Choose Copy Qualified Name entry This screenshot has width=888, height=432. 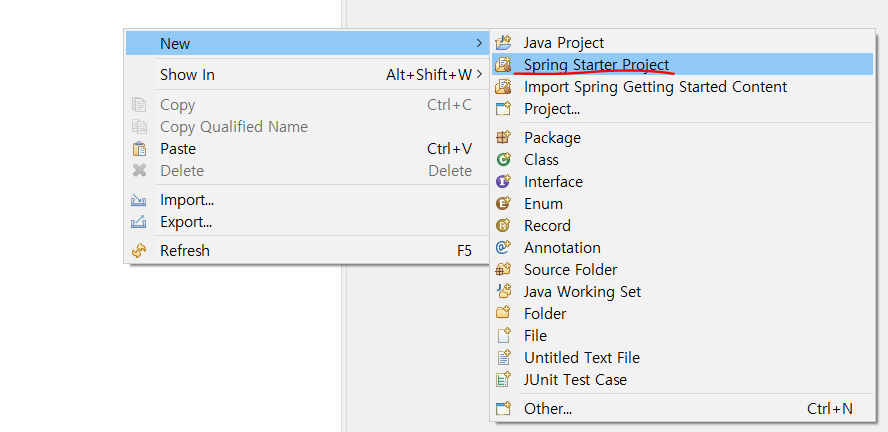306,127
